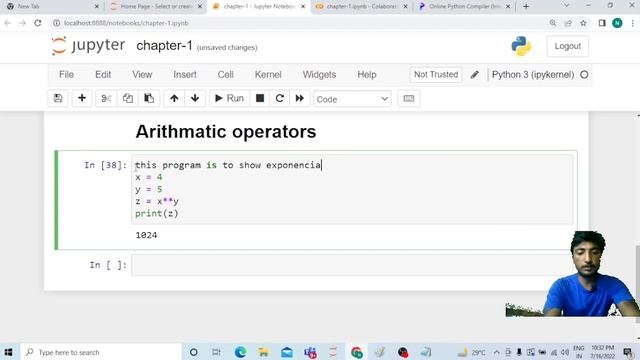Click the output value 1024
This screenshot has width=640, height=360.
tap(146, 235)
